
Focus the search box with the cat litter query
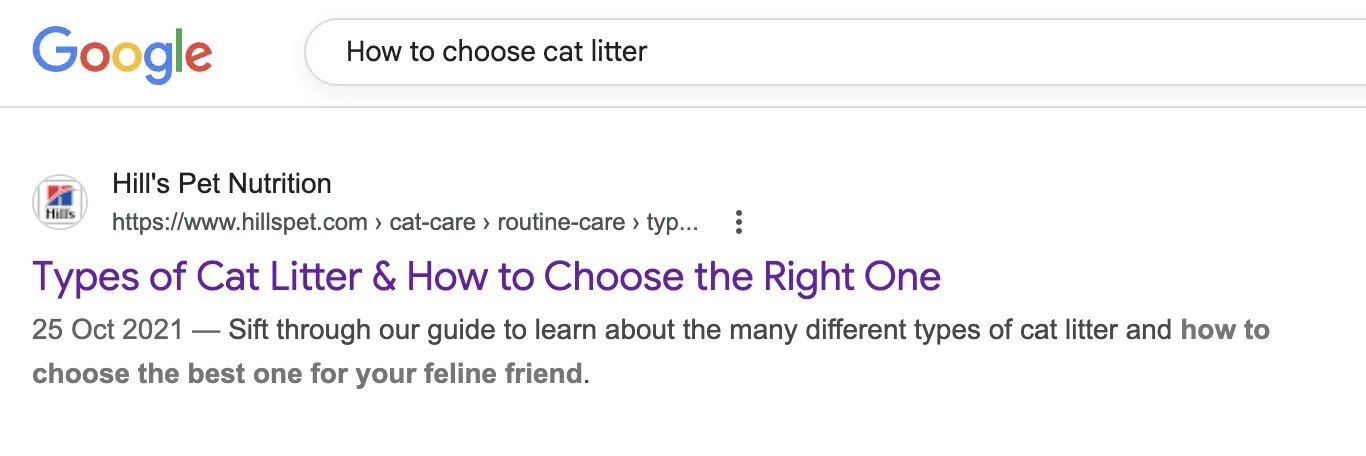[x=800, y=51]
